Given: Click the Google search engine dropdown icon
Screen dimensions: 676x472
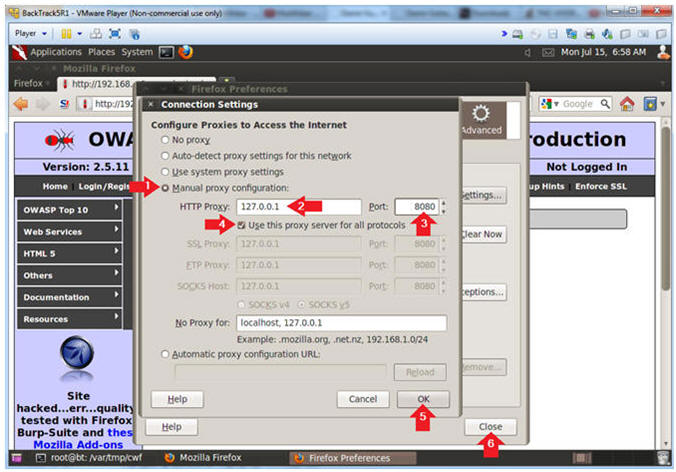Looking at the screenshot, I should [550, 104].
